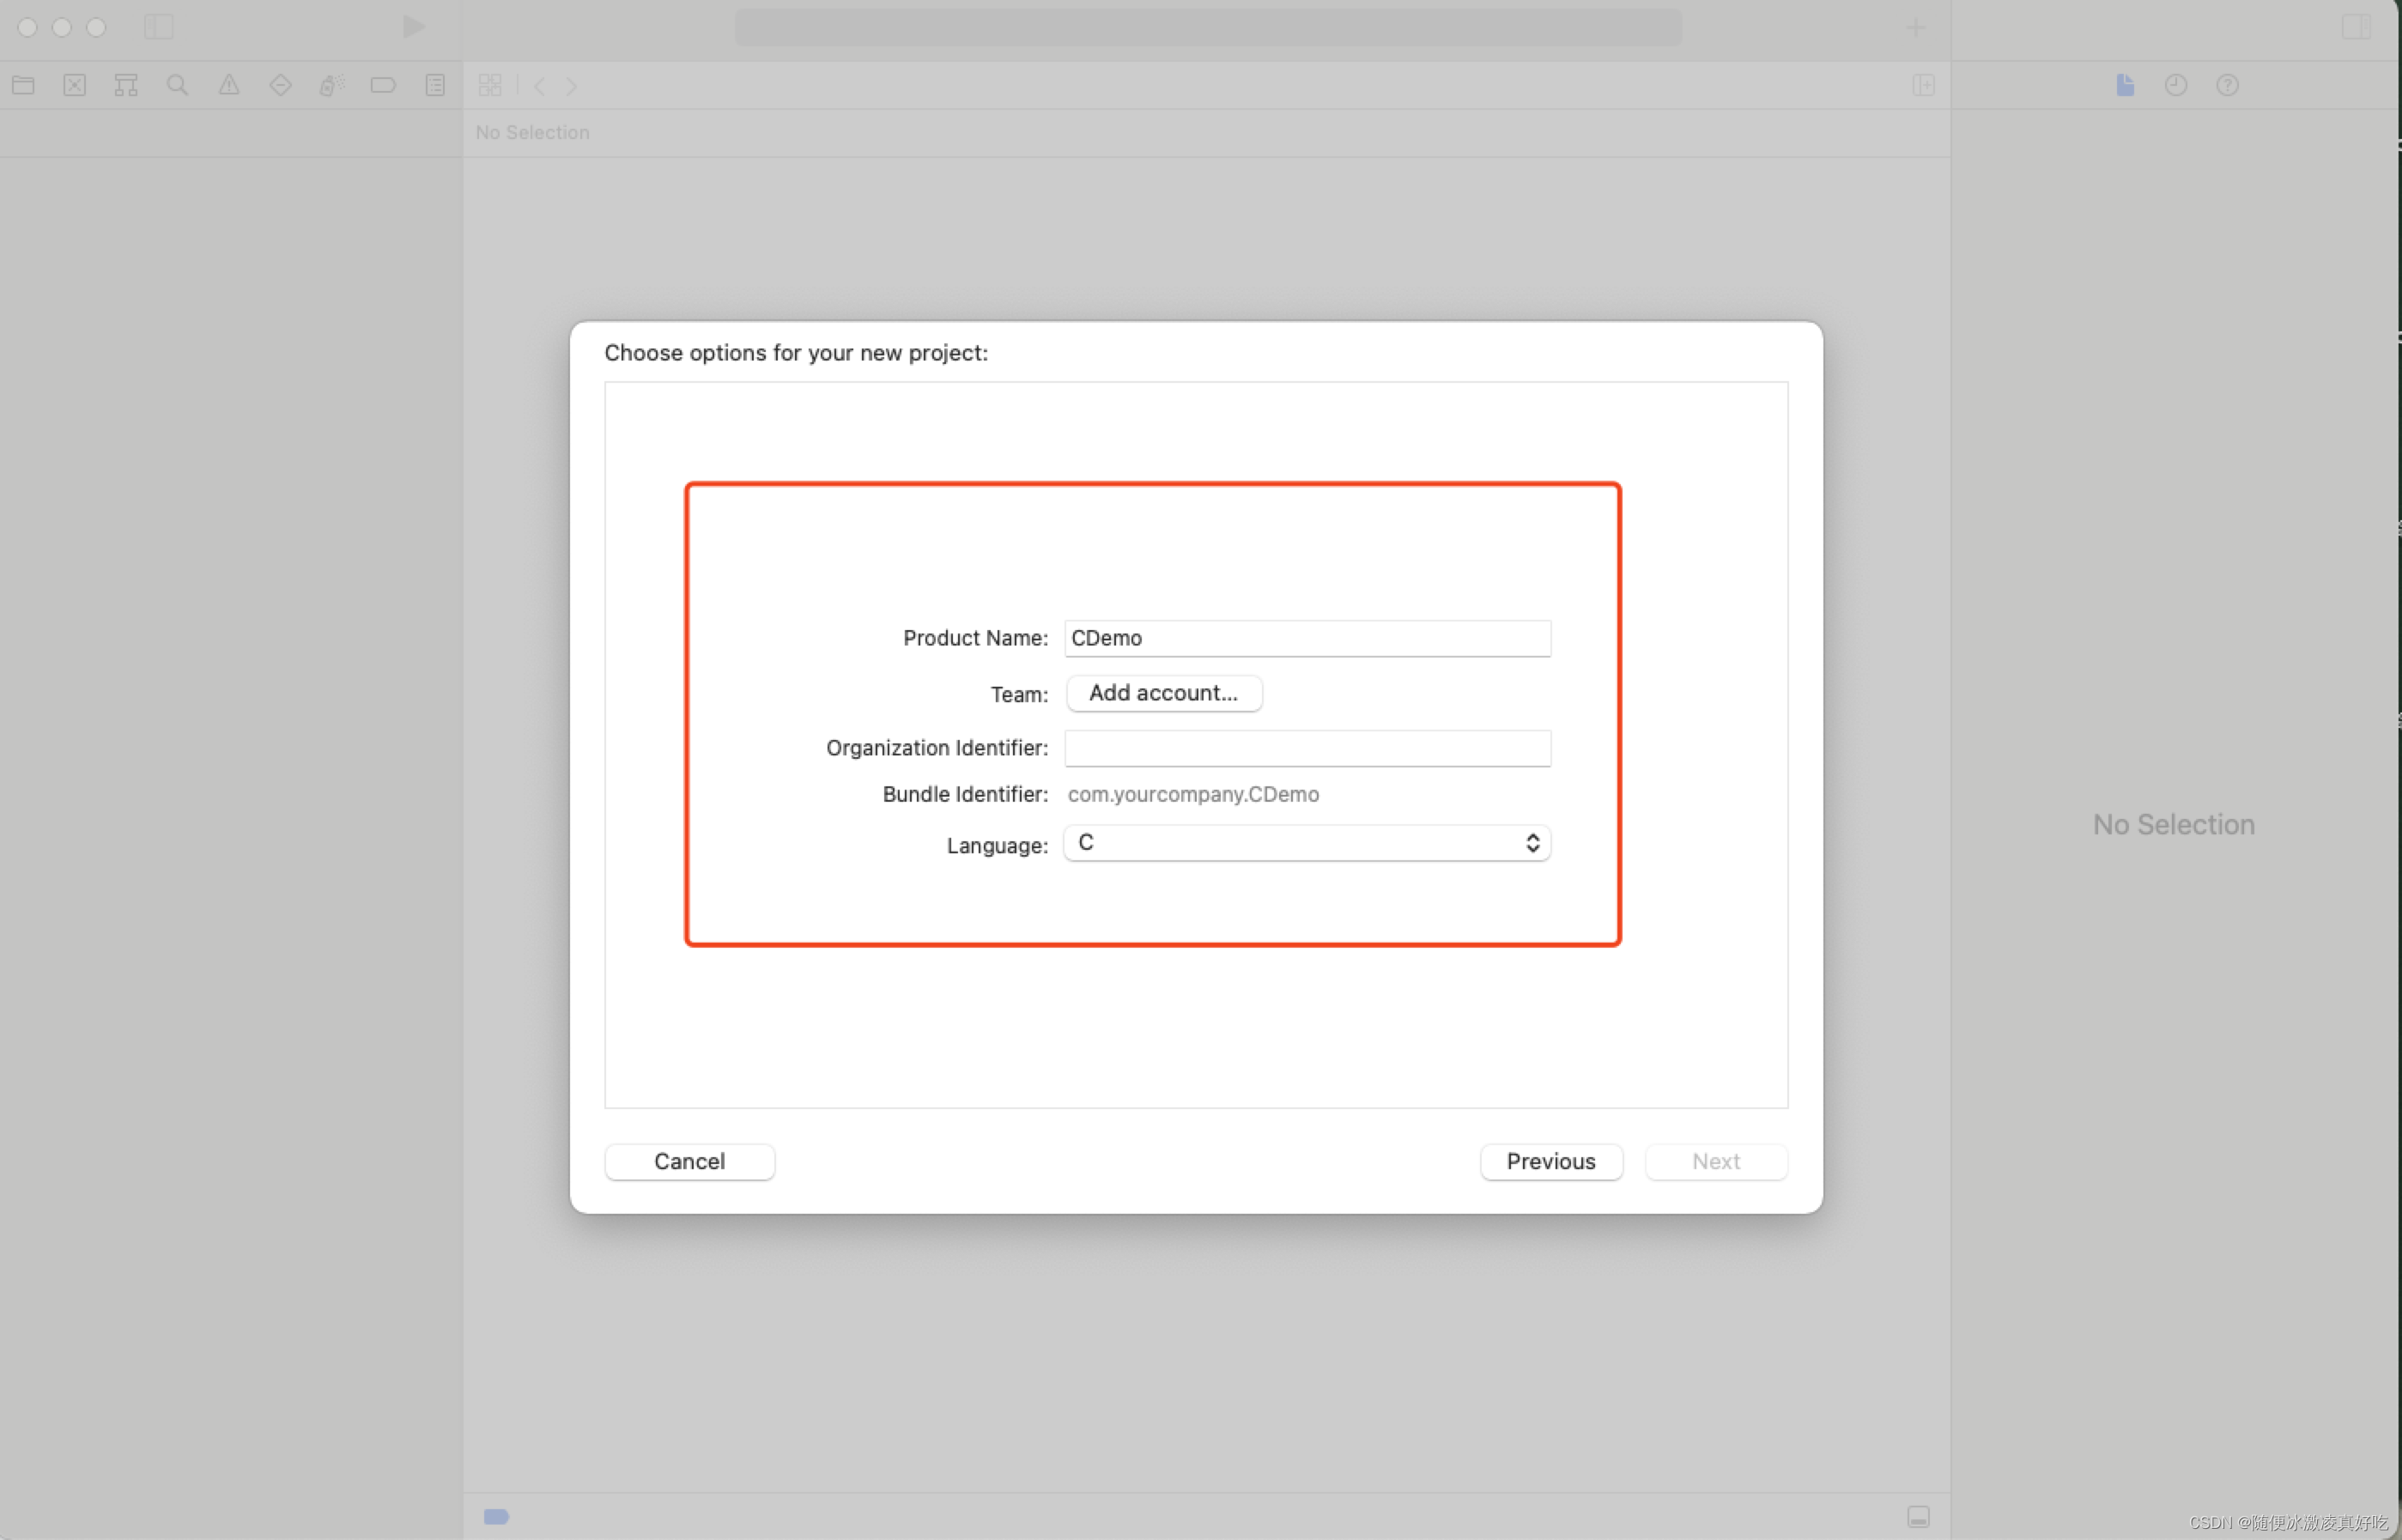Open the Breakpoint navigator icon
Viewport: 2402px width, 1540px height.
[383, 85]
